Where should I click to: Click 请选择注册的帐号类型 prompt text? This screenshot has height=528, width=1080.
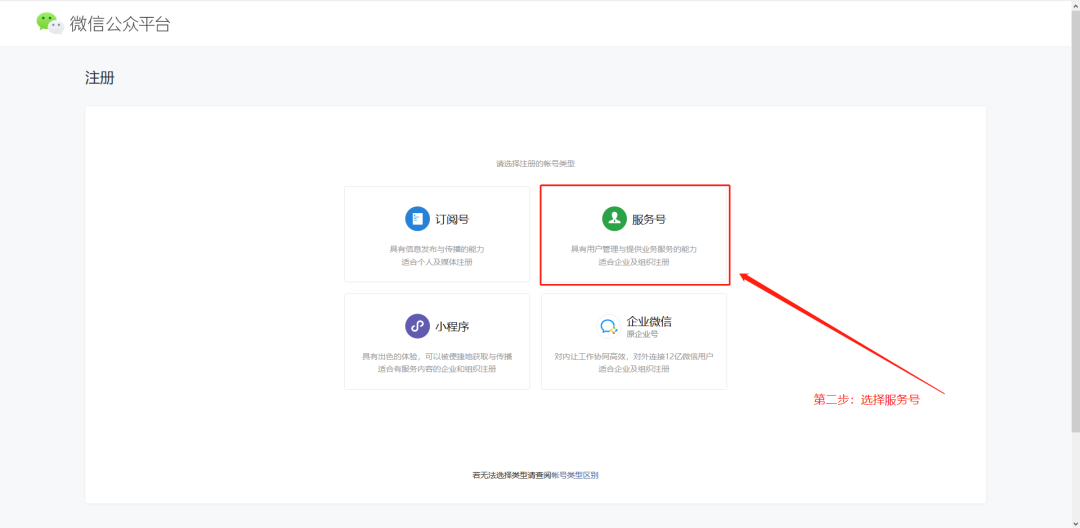(535, 164)
